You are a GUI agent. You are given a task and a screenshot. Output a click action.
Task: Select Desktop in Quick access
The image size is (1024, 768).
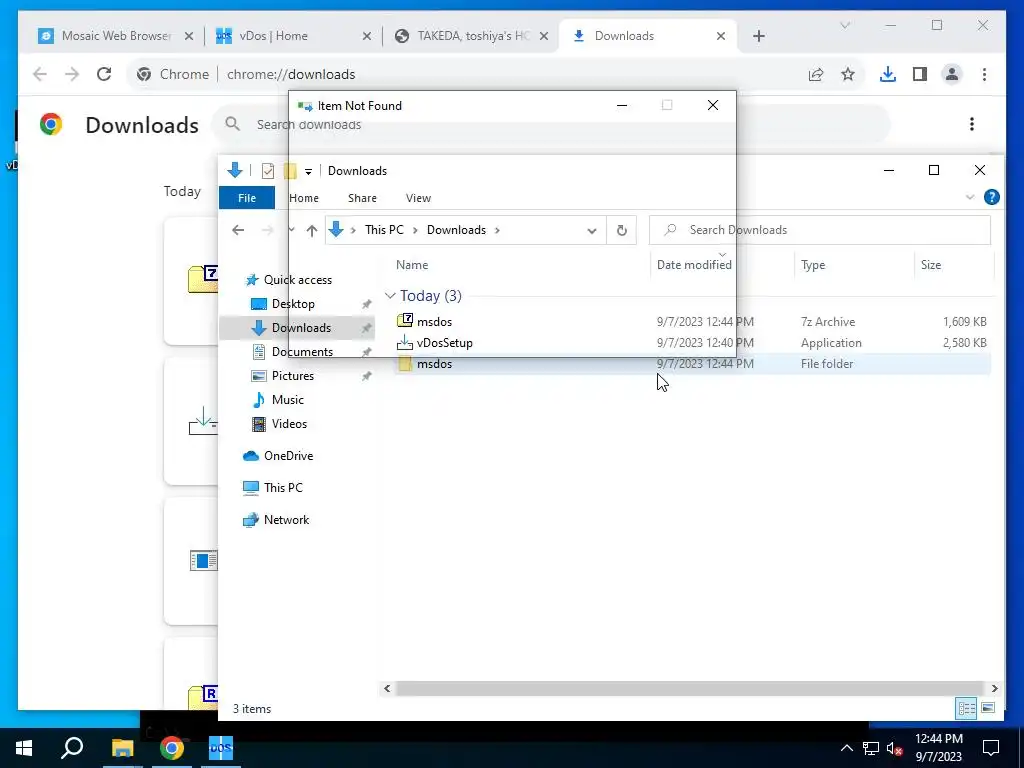click(x=293, y=304)
